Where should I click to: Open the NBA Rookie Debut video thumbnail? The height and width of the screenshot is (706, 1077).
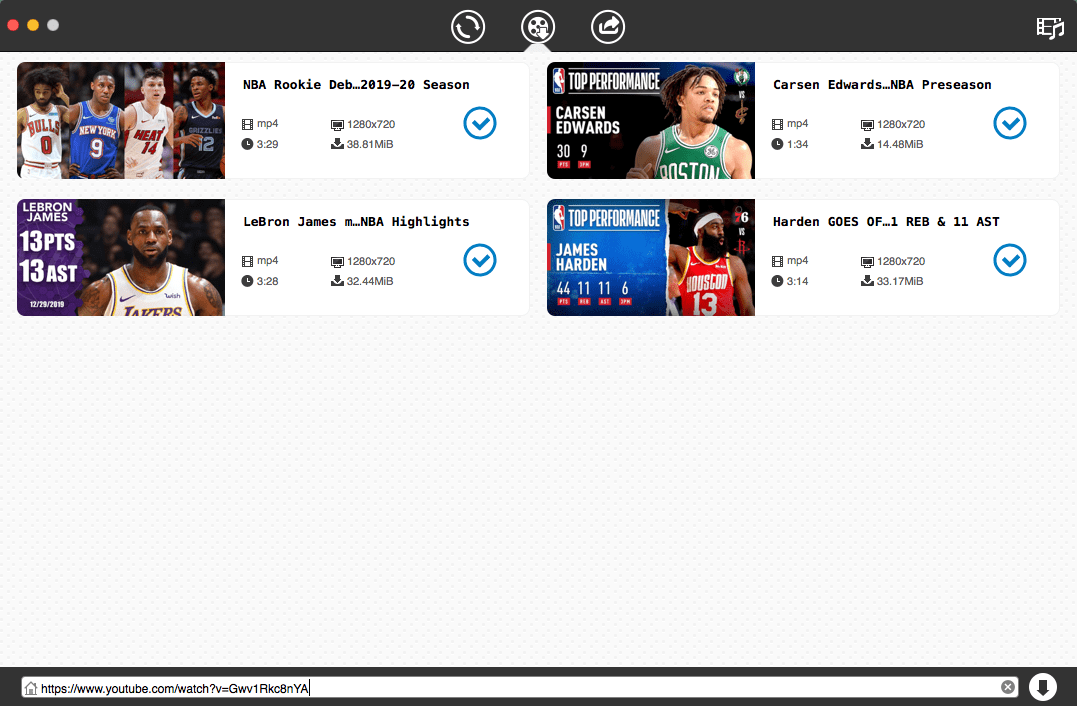pos(121,121)
